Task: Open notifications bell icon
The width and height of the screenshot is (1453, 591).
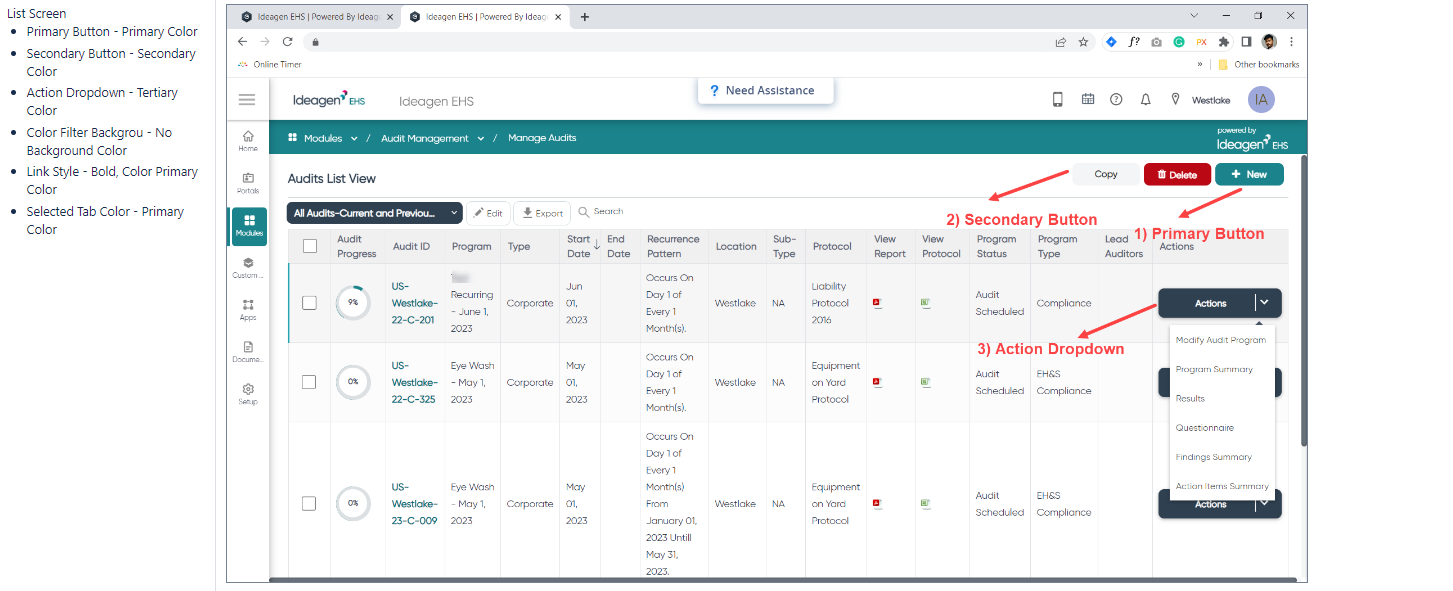Action: tap(1146, 99)
